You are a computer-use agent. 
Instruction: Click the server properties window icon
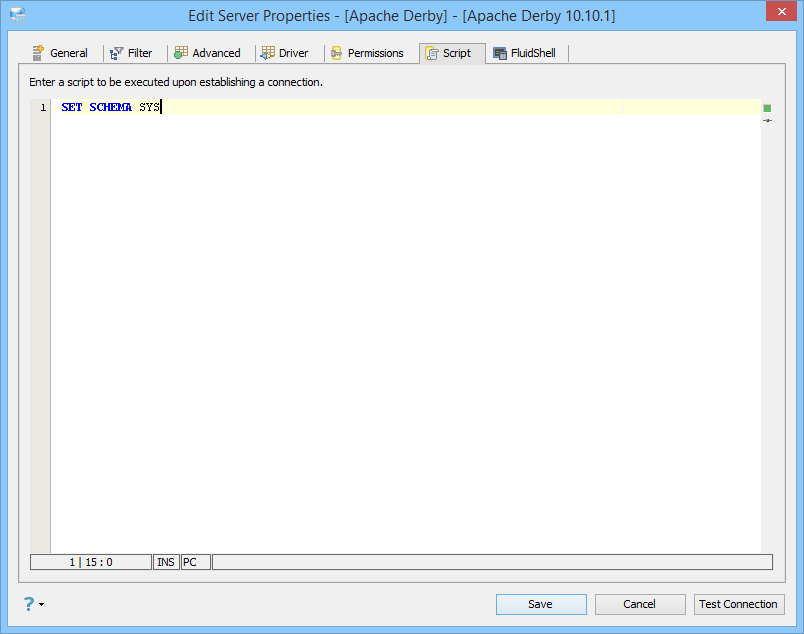[18, 15]
